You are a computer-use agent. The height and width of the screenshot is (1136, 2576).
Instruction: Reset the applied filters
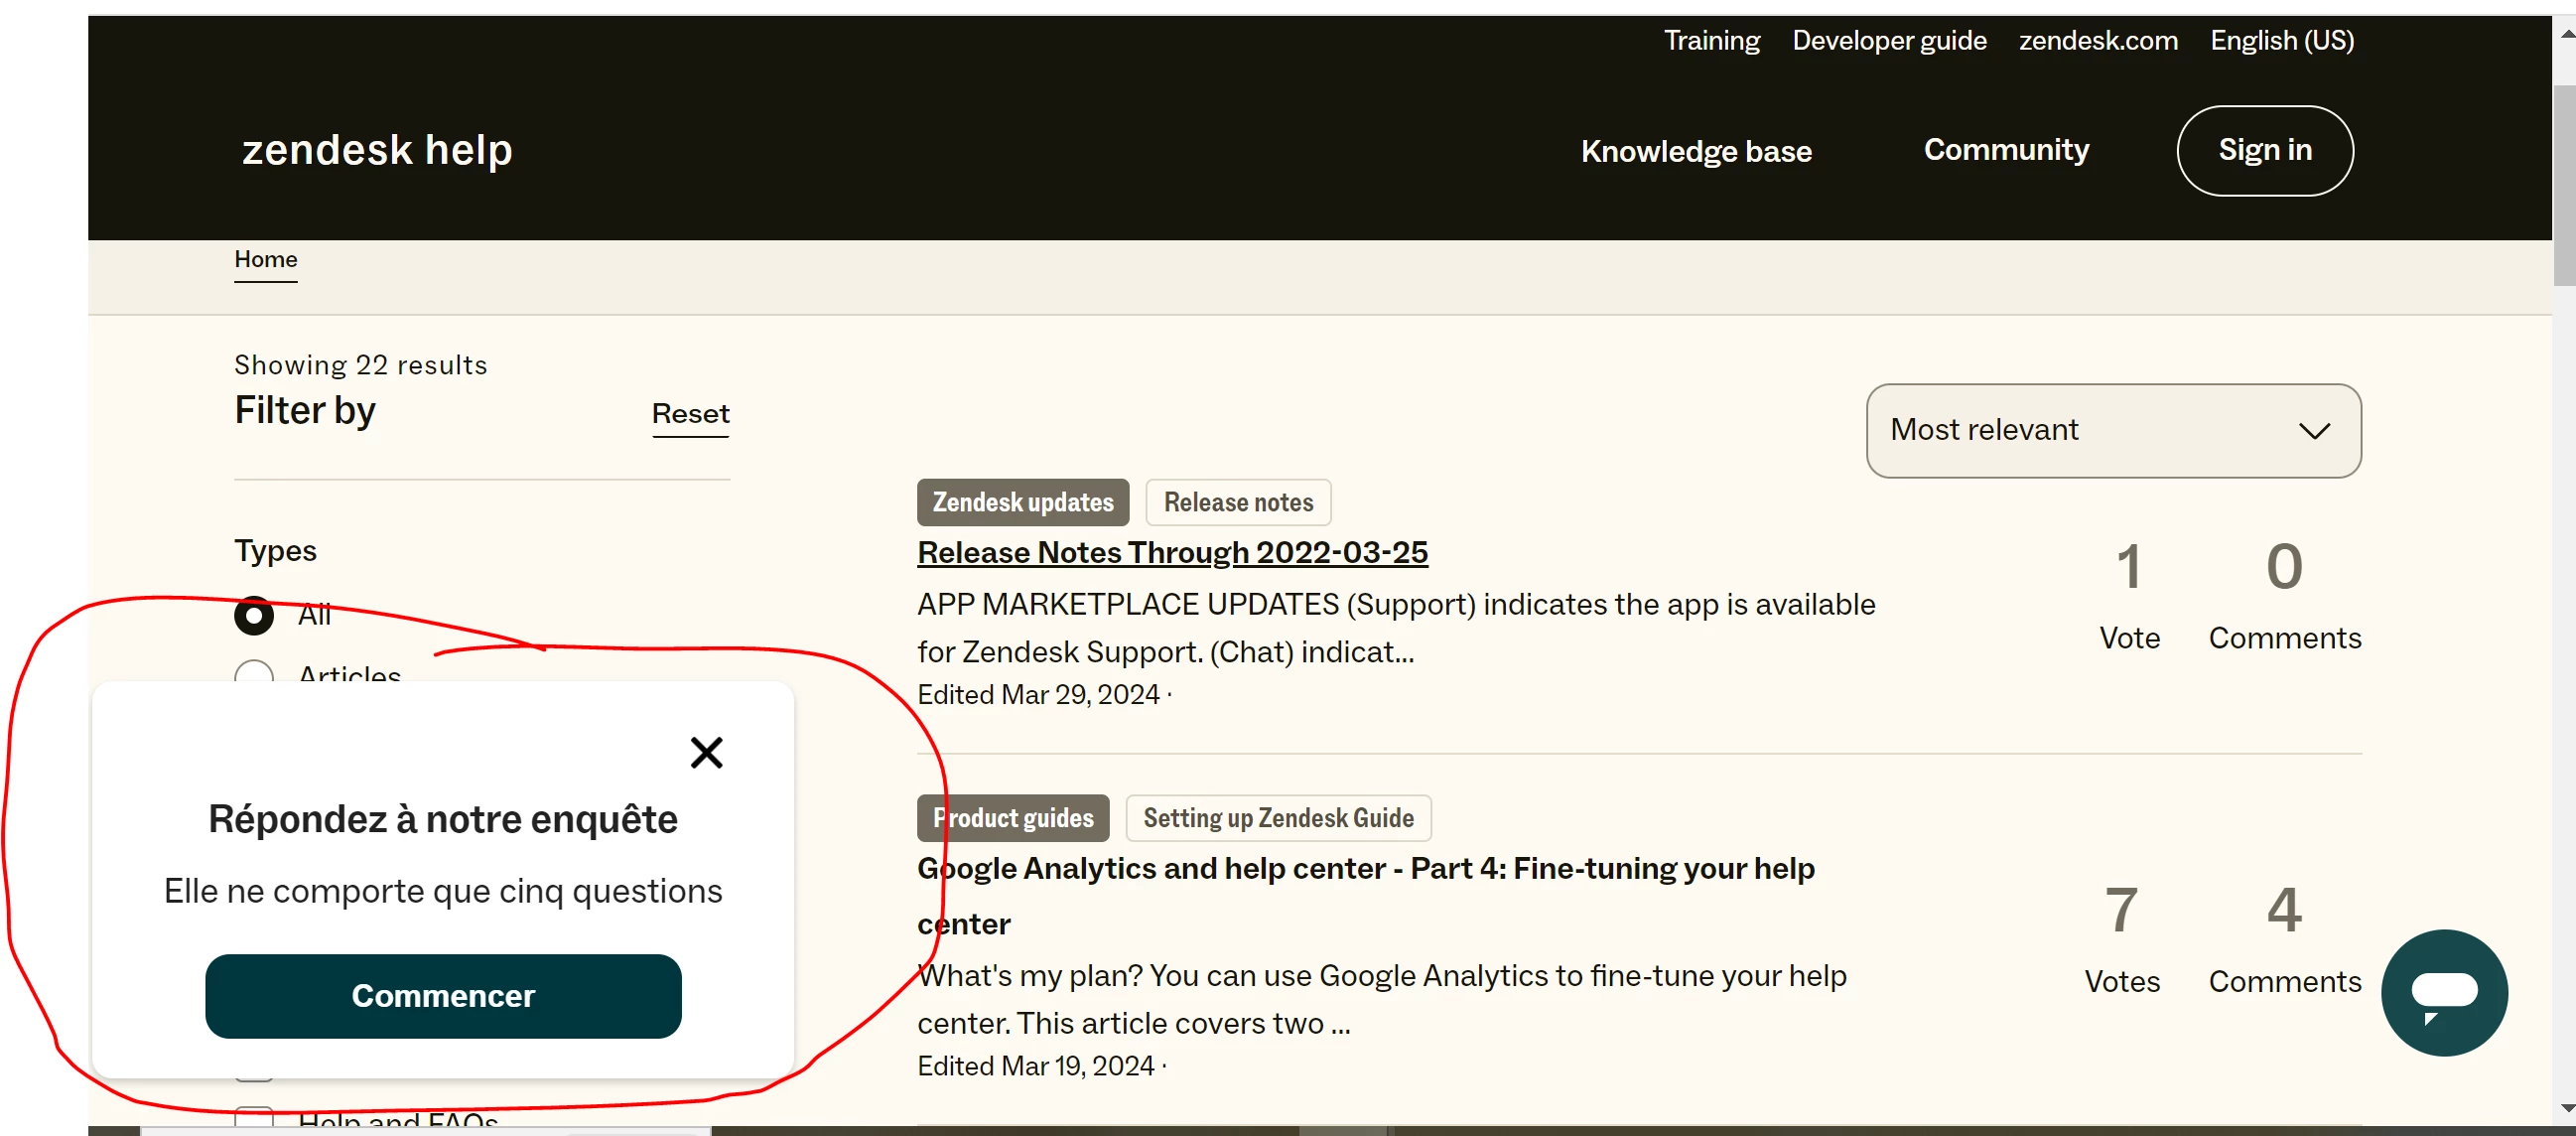pos(690,413)
